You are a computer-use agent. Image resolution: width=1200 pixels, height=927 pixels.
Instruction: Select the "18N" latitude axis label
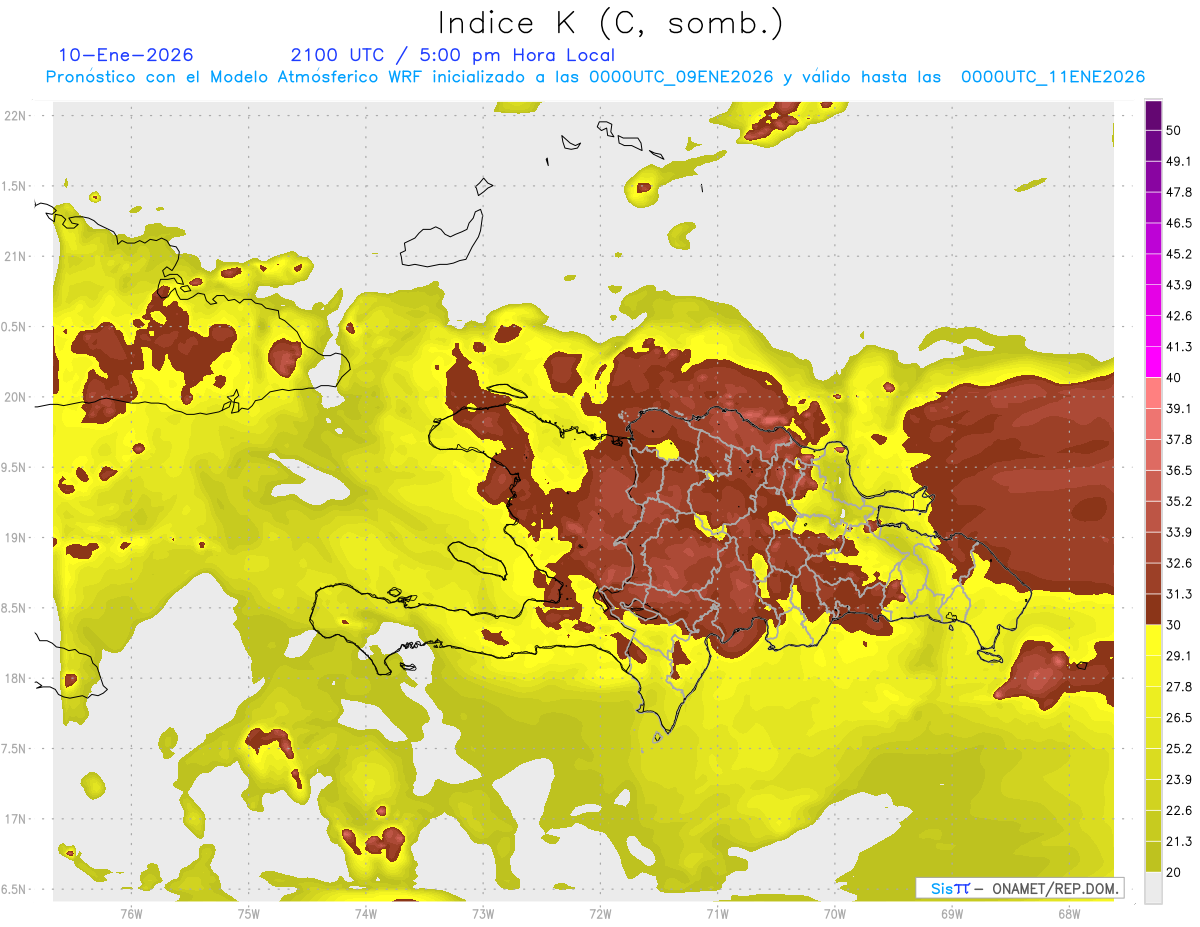(17, 678)
